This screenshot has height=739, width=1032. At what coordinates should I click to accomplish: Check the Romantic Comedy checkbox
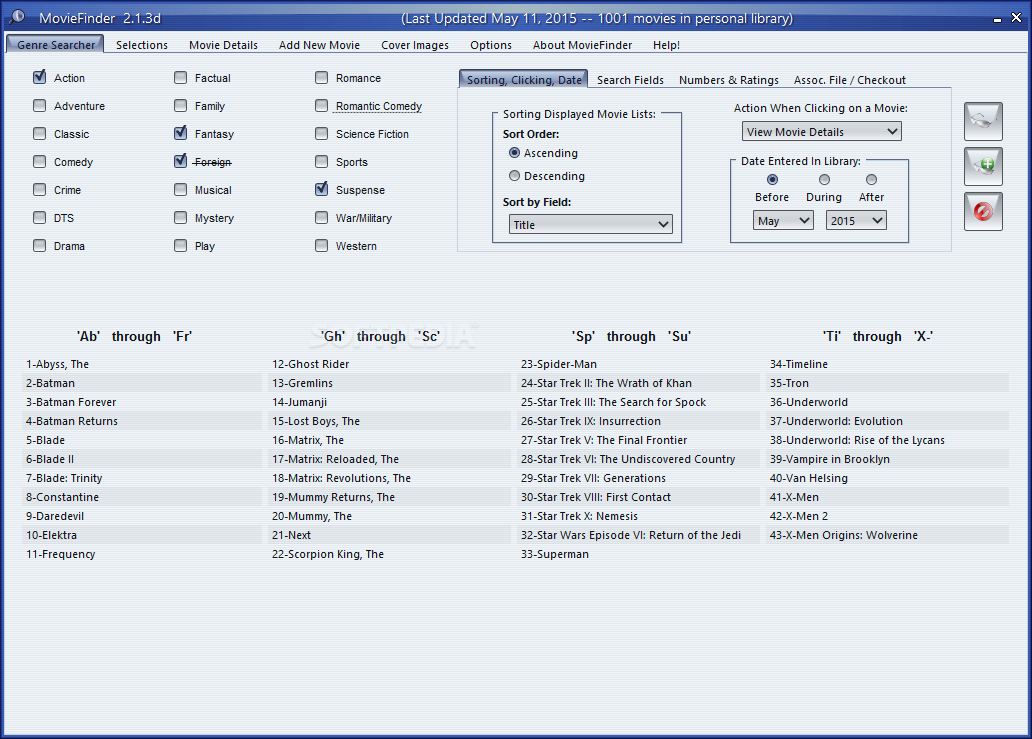[321, 105]
